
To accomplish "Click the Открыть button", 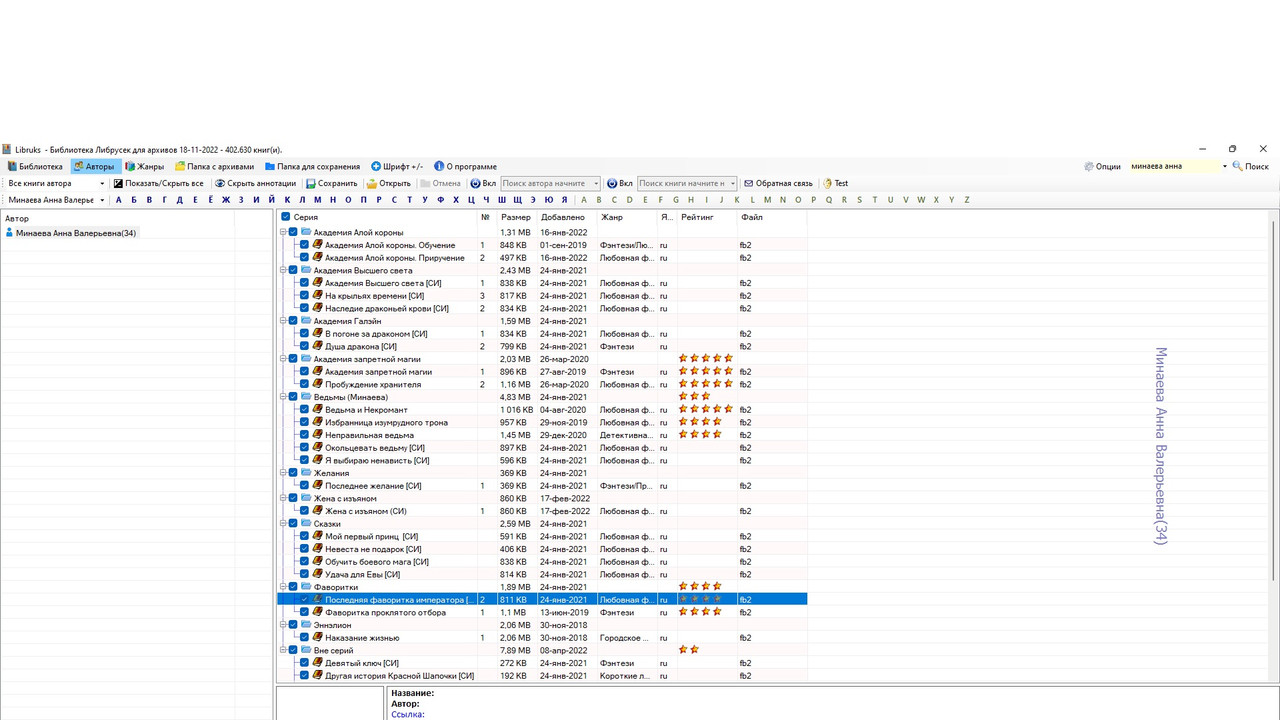I will (389, 184).
